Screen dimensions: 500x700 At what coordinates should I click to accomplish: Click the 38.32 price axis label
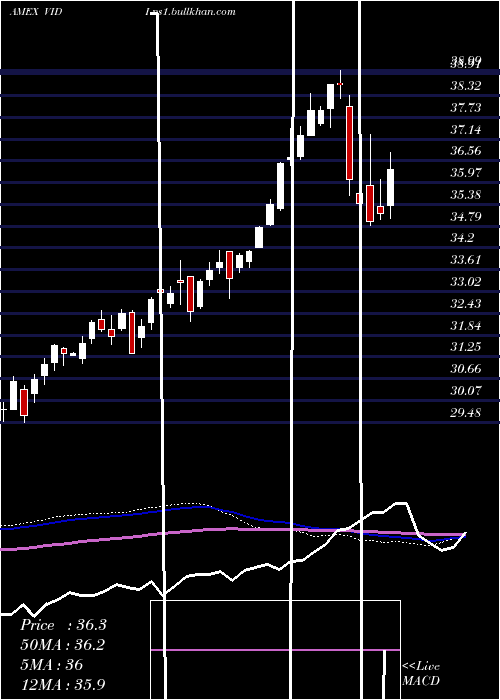point(466,86)
